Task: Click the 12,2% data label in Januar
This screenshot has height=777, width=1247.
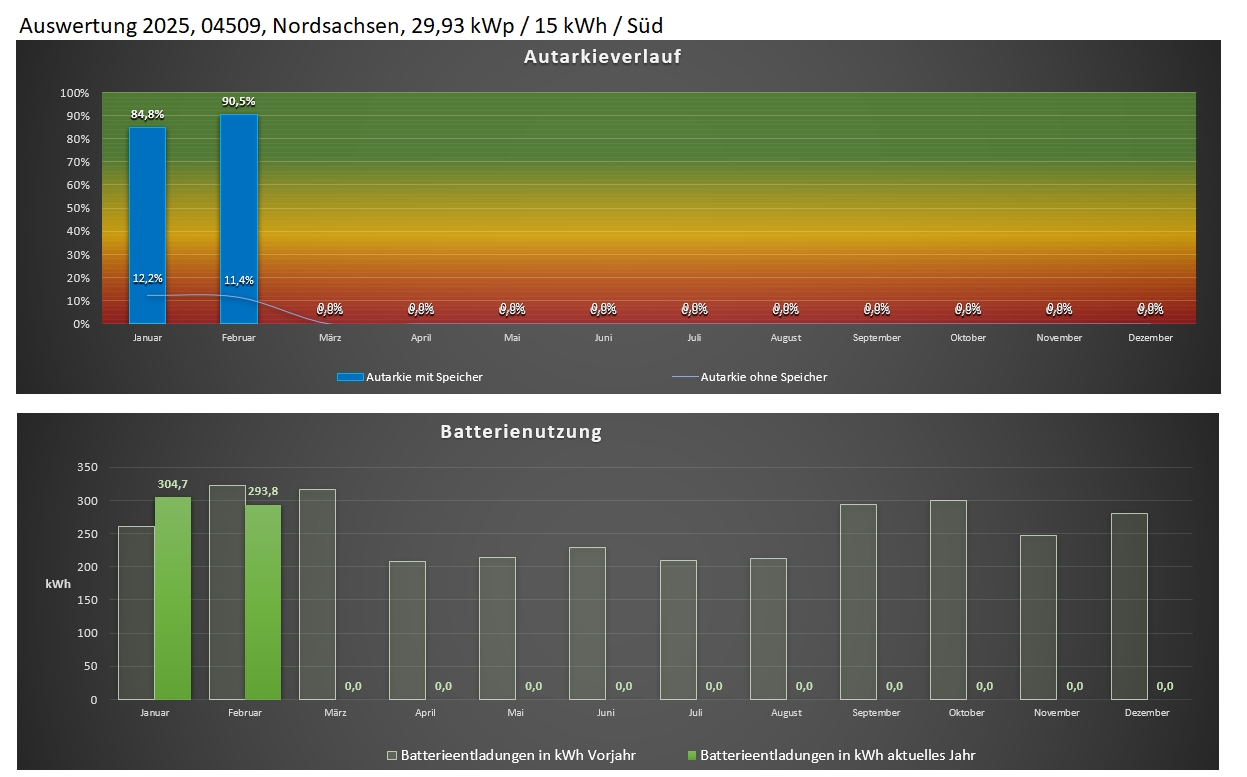Action: click(147, 278)
